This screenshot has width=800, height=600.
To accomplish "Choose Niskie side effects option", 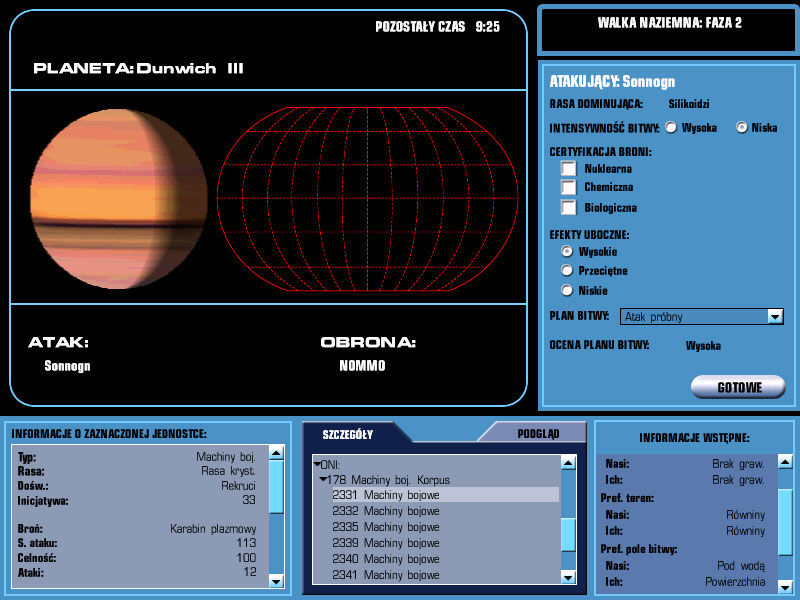I will (566, 290).
